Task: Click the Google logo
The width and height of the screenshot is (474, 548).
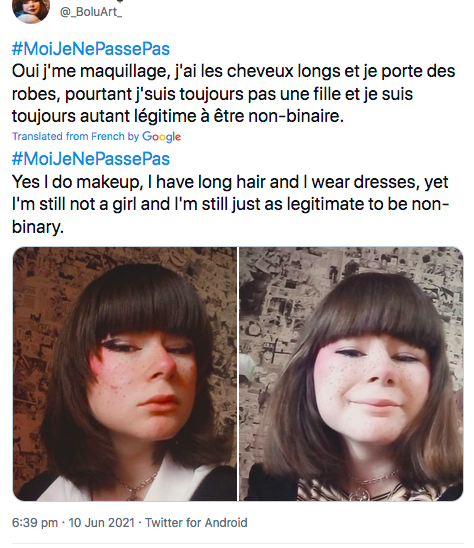Action: [161, 137]
